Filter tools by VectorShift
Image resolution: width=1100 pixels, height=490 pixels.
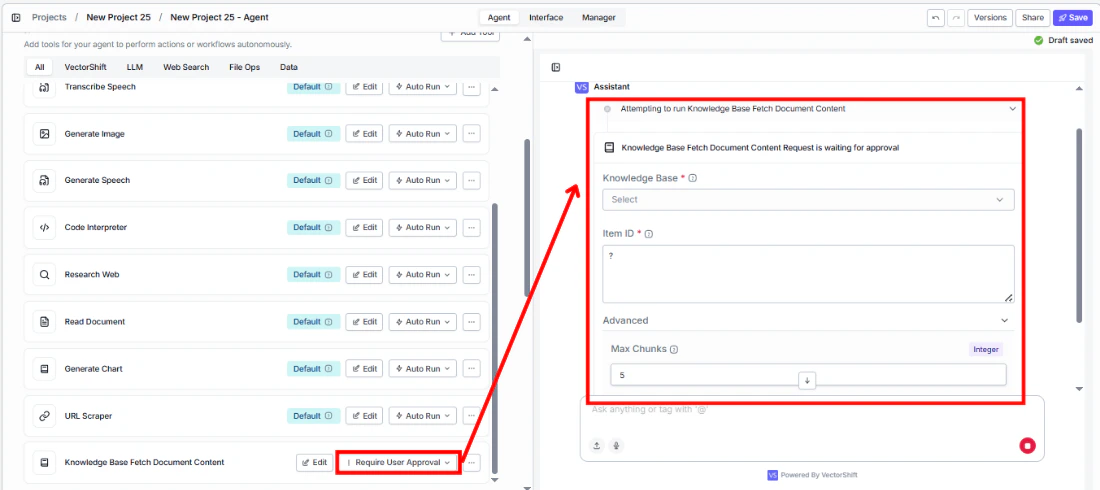tap(85, 67)
